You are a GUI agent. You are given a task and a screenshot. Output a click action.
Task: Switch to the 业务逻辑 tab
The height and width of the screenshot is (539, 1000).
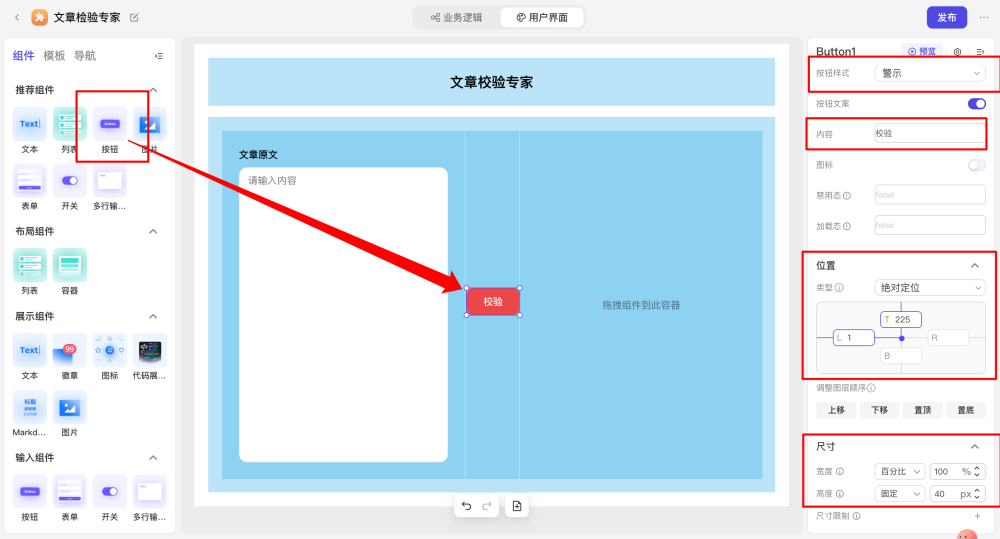pyautogui.click(x=457, y=17)
